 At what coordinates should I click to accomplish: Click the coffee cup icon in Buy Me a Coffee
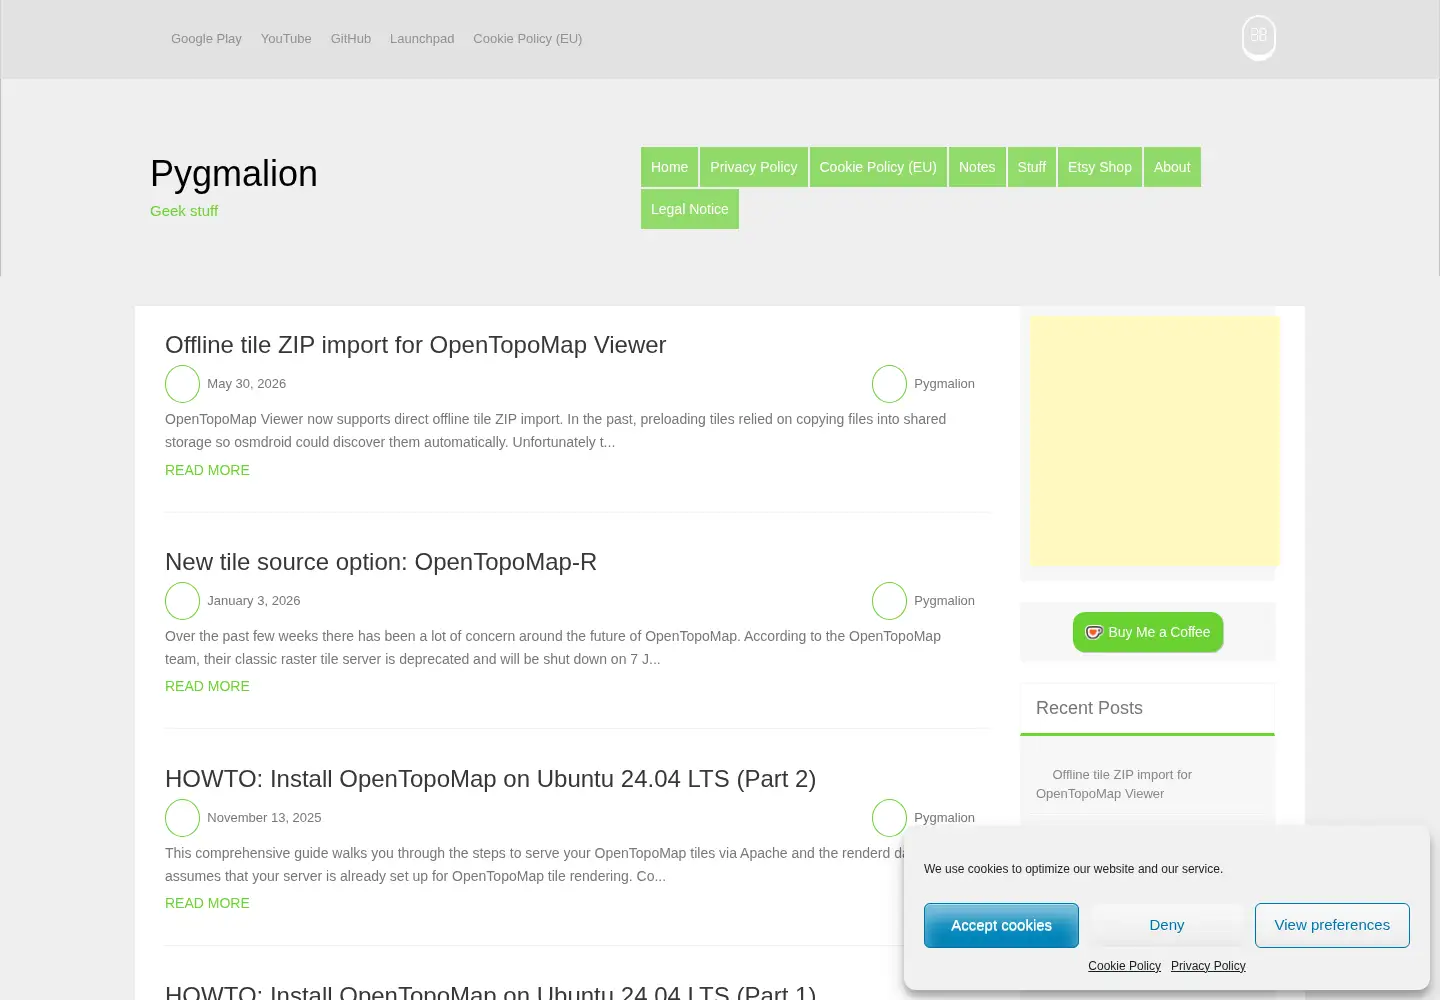click(1094, 632)
